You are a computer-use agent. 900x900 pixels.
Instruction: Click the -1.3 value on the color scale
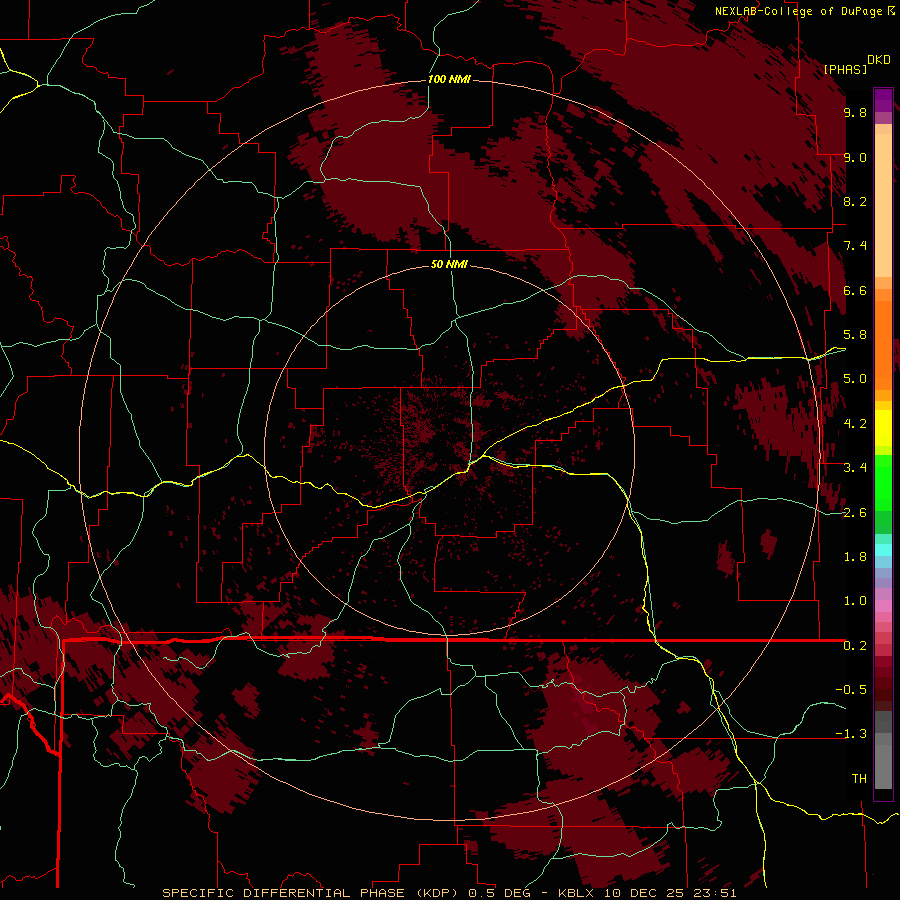click(851, 734)
